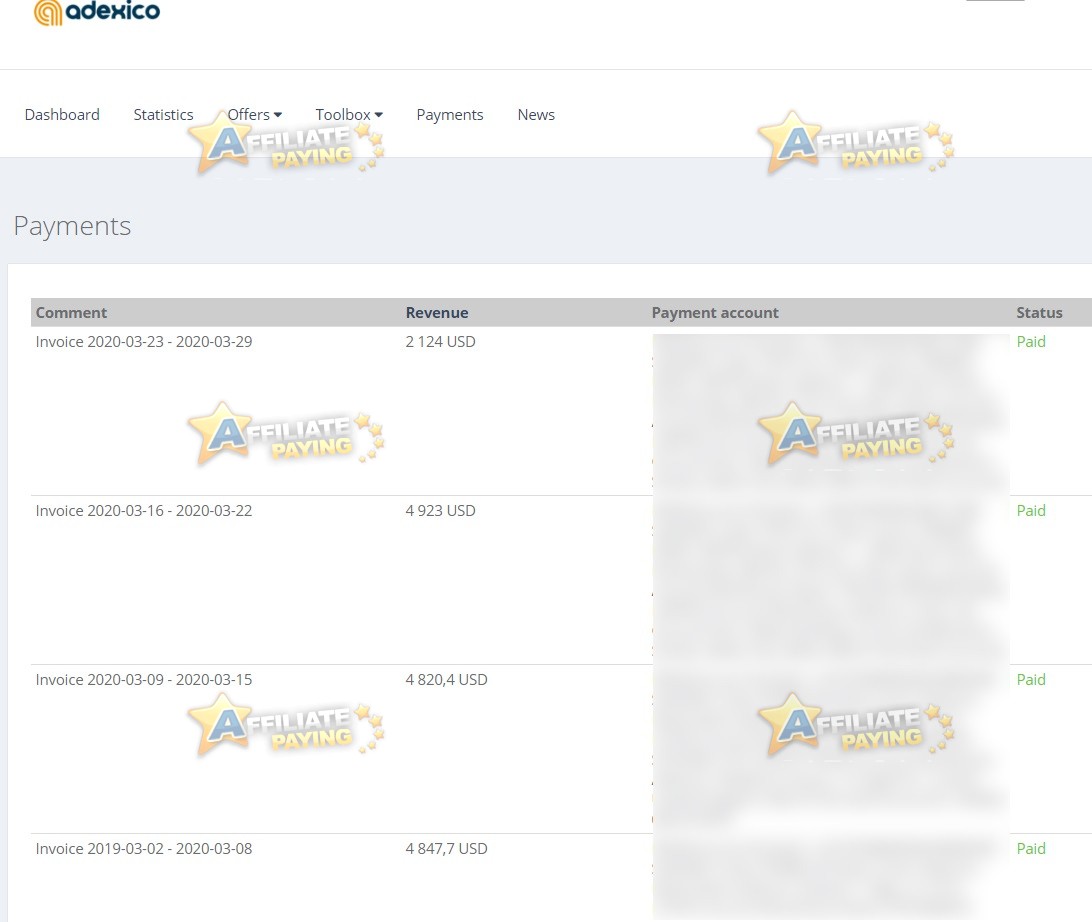Click the 4 820,4 USD revenue value
The width and height of the screenshot is (1092, 922).
[x=446, y=680]
